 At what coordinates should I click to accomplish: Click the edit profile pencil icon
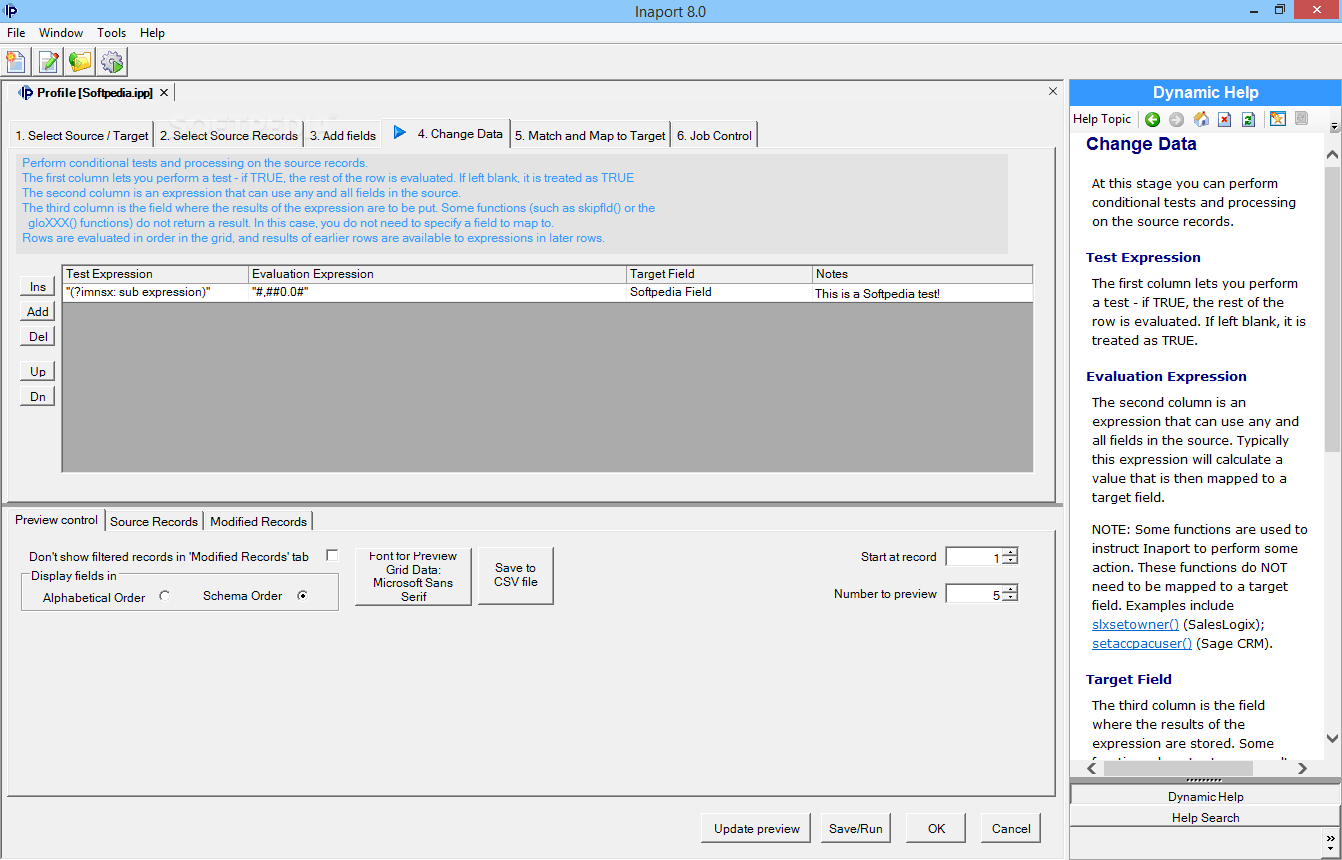coord(48,61)
